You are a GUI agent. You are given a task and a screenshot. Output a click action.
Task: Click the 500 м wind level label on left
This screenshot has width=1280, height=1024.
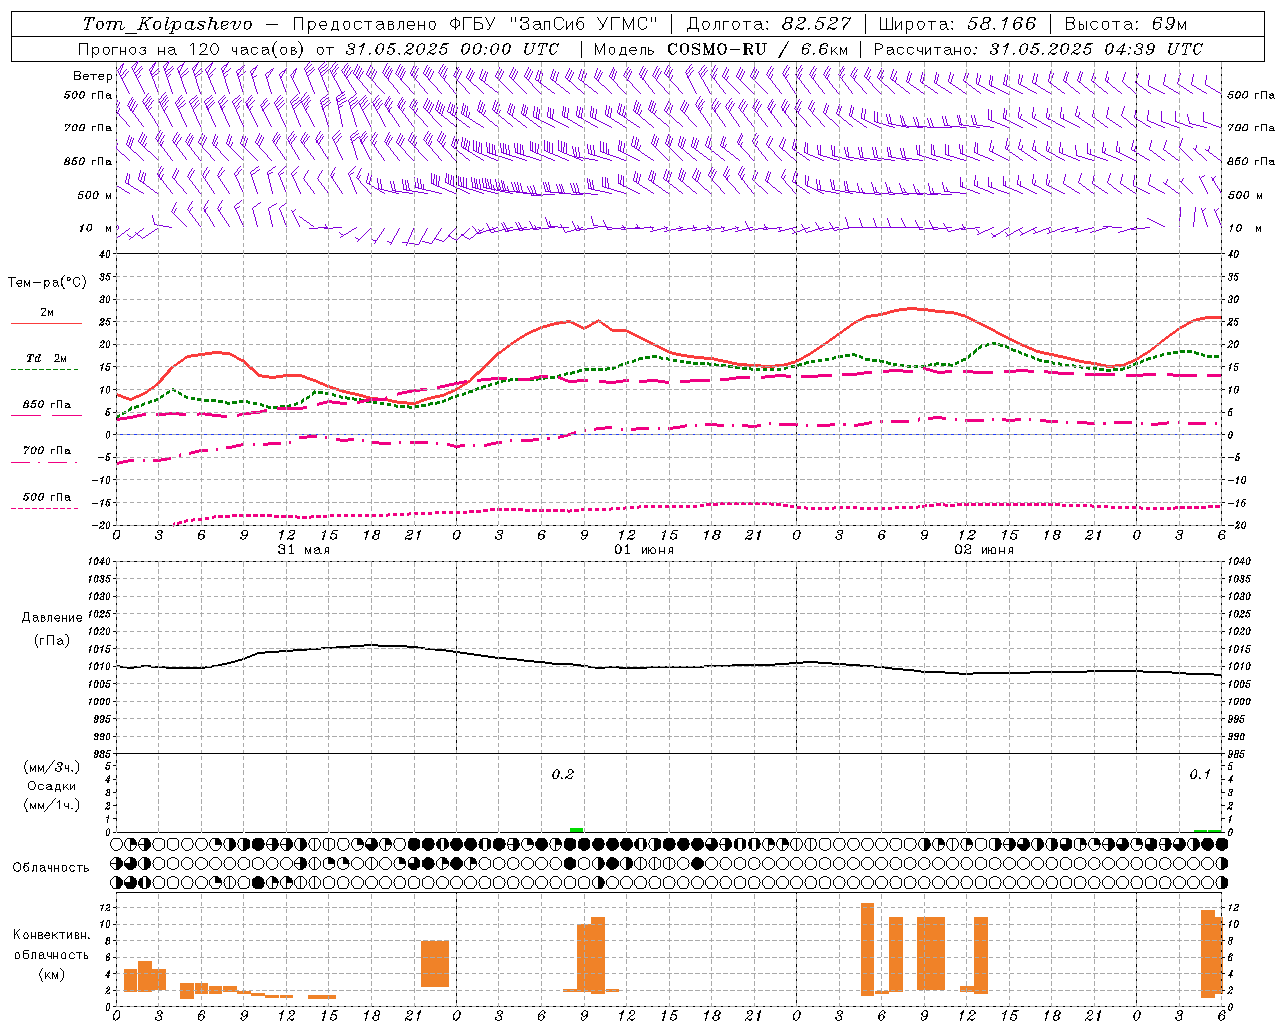coord(94,195)
